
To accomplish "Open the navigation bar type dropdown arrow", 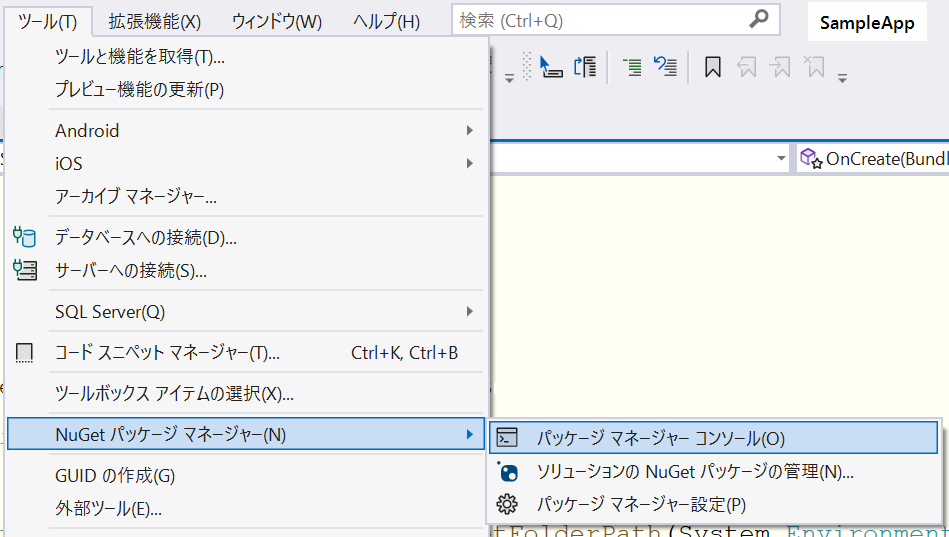I will pyautogui.click(x=781, y=159).
